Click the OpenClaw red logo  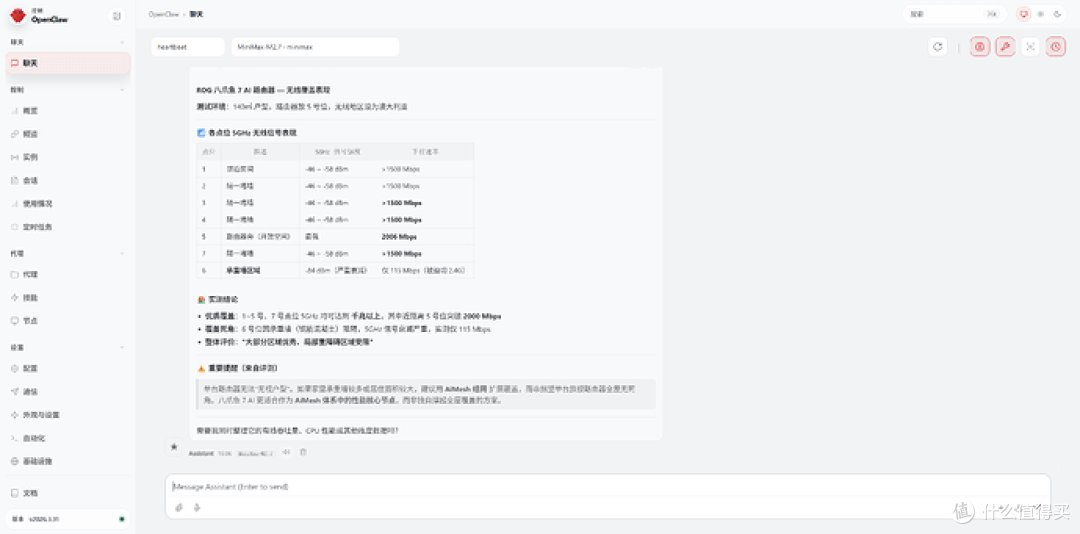(17, 16)
